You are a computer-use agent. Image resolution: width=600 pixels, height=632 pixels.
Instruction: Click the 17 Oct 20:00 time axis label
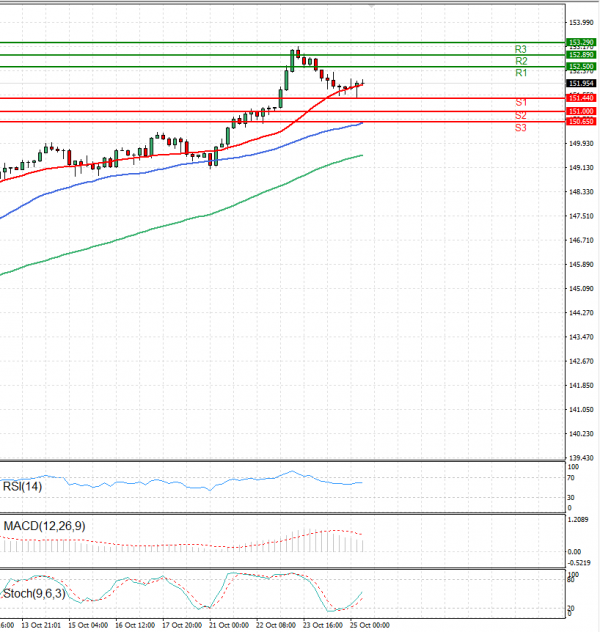click(x=182, y=625)
